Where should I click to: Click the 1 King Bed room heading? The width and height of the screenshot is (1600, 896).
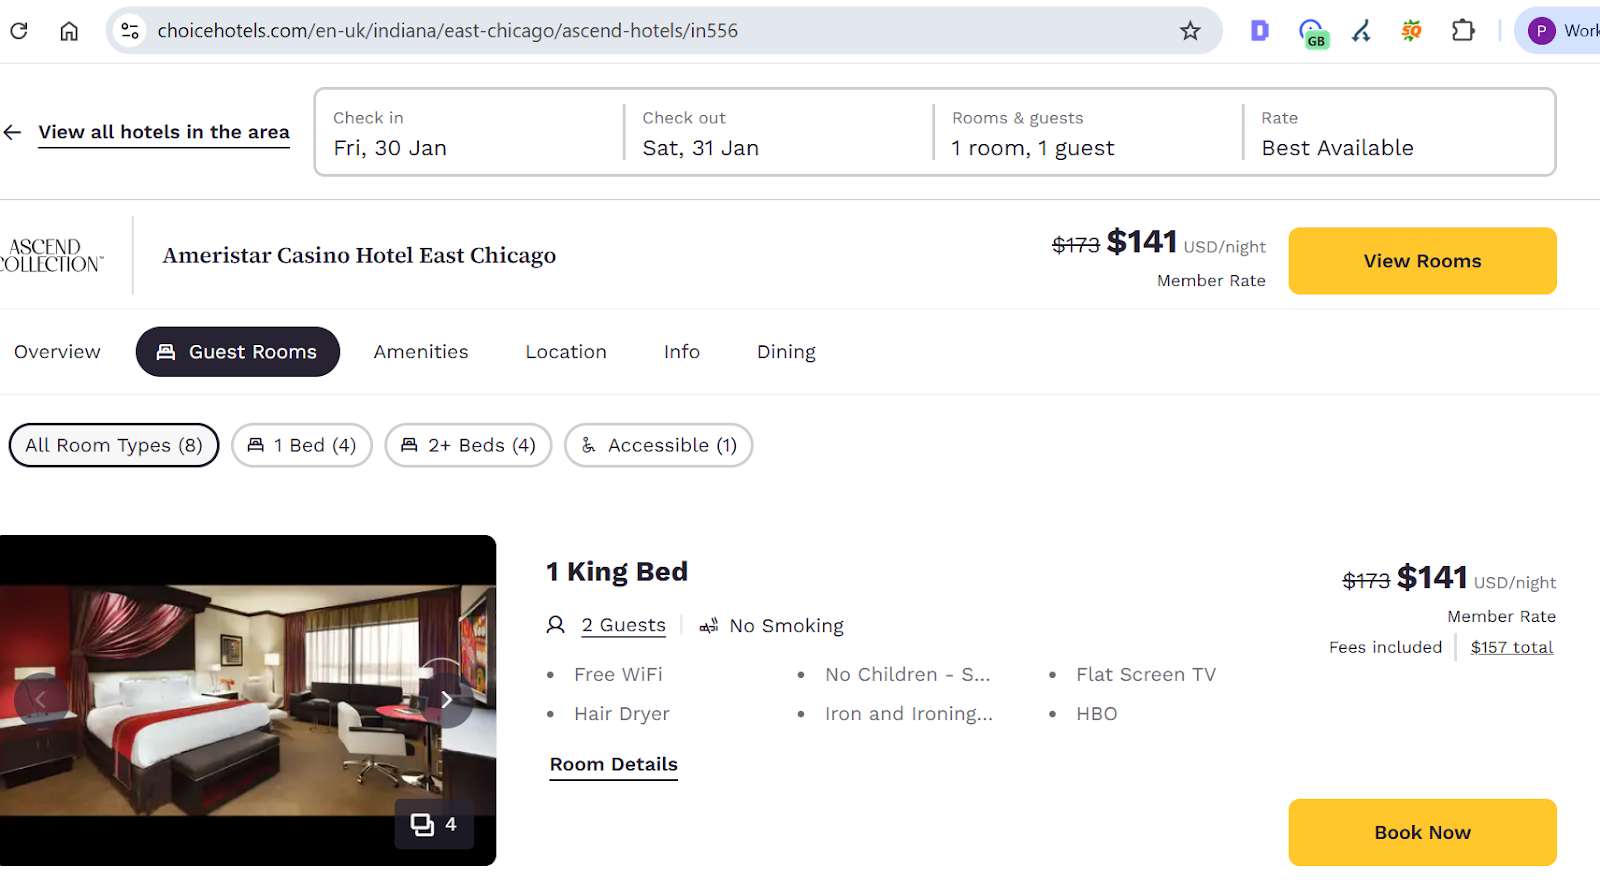[x=617, y=571]
